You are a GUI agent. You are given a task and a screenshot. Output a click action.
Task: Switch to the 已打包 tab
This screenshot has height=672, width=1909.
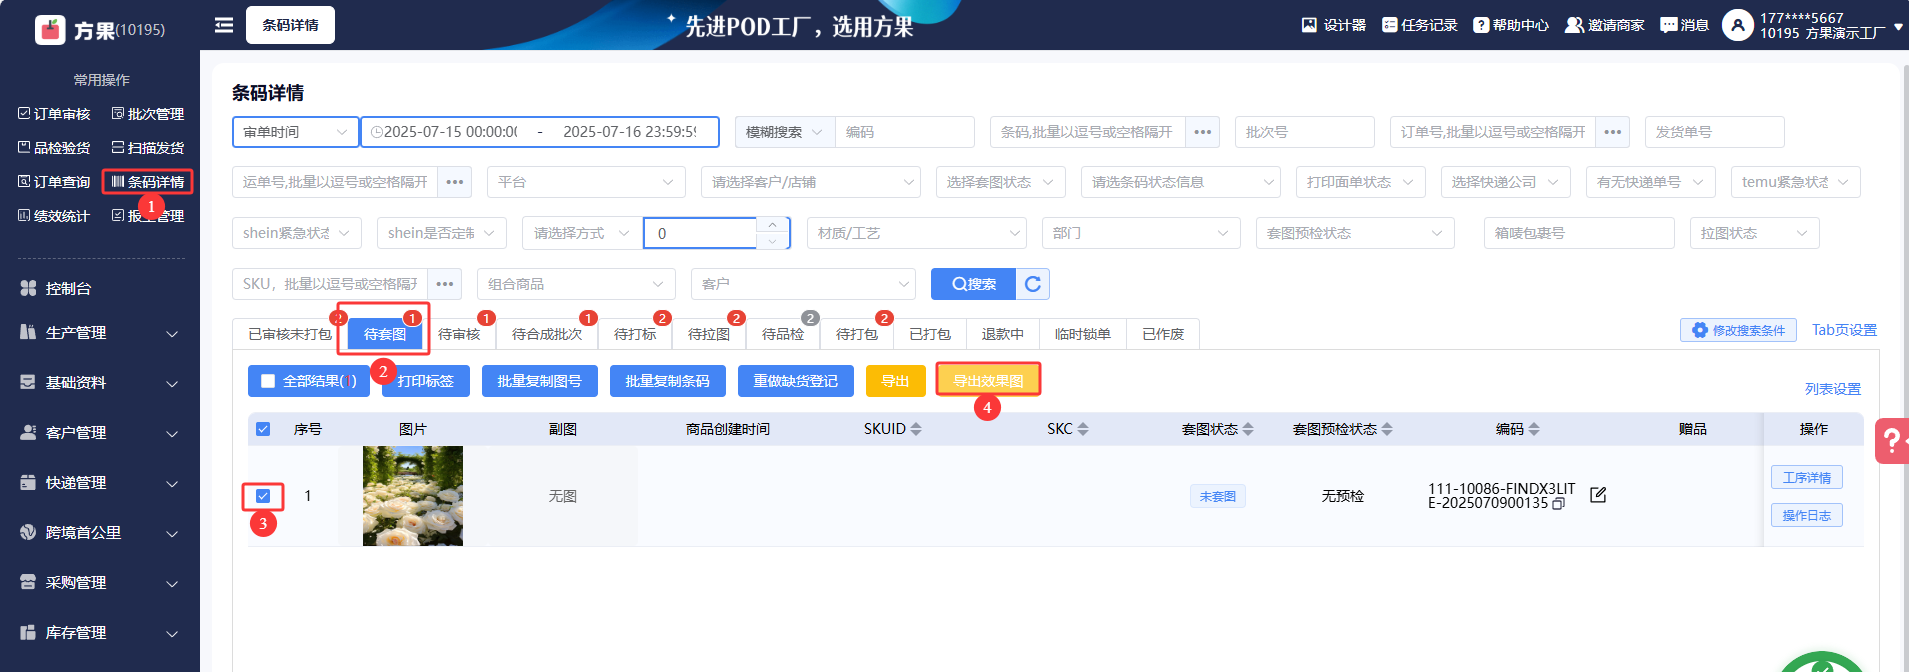929,334
